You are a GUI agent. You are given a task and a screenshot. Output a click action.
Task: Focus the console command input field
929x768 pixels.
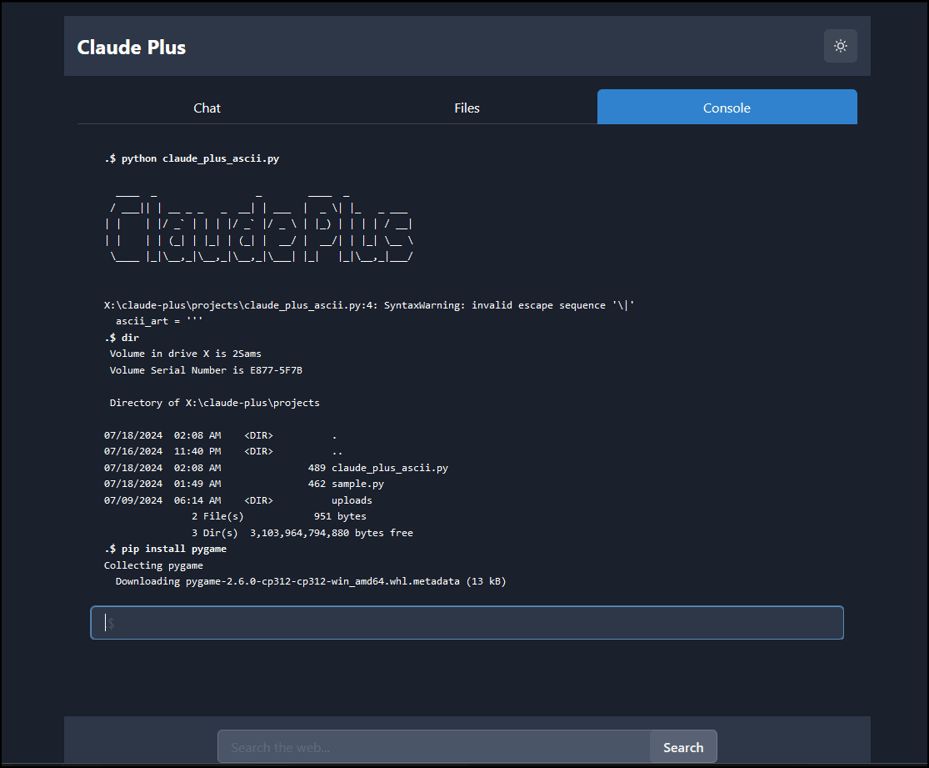467,623
